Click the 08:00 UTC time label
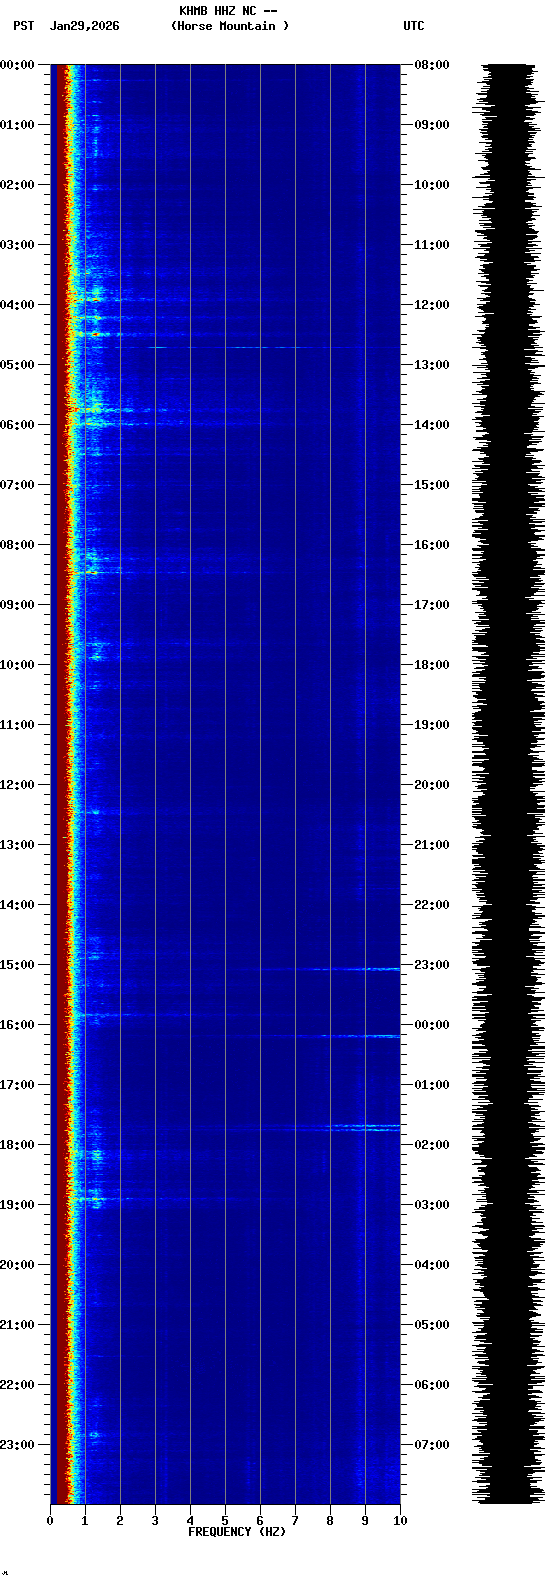 (432, 65)
